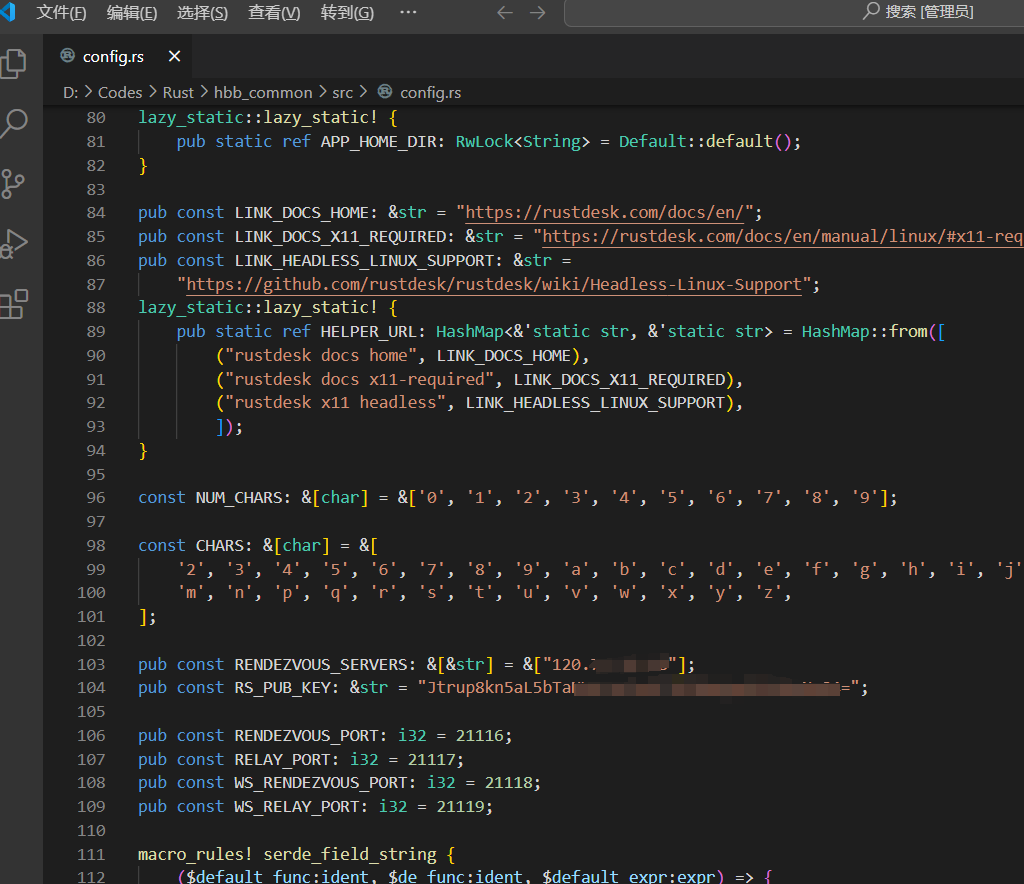Viewport: 1024px width, 884px height.
Task: Click line number 103 in the gutter
Action: (91, 664)
